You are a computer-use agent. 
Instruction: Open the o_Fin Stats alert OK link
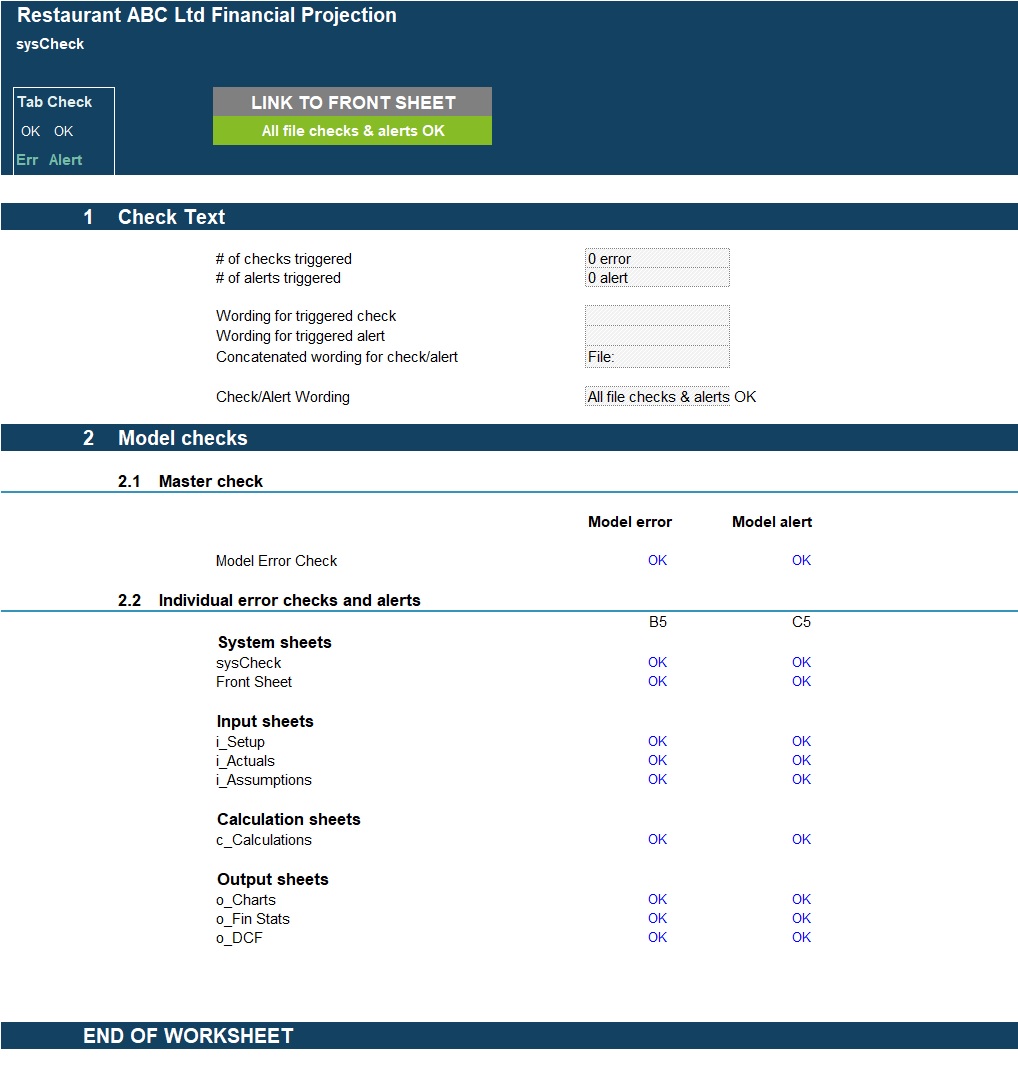802,919
